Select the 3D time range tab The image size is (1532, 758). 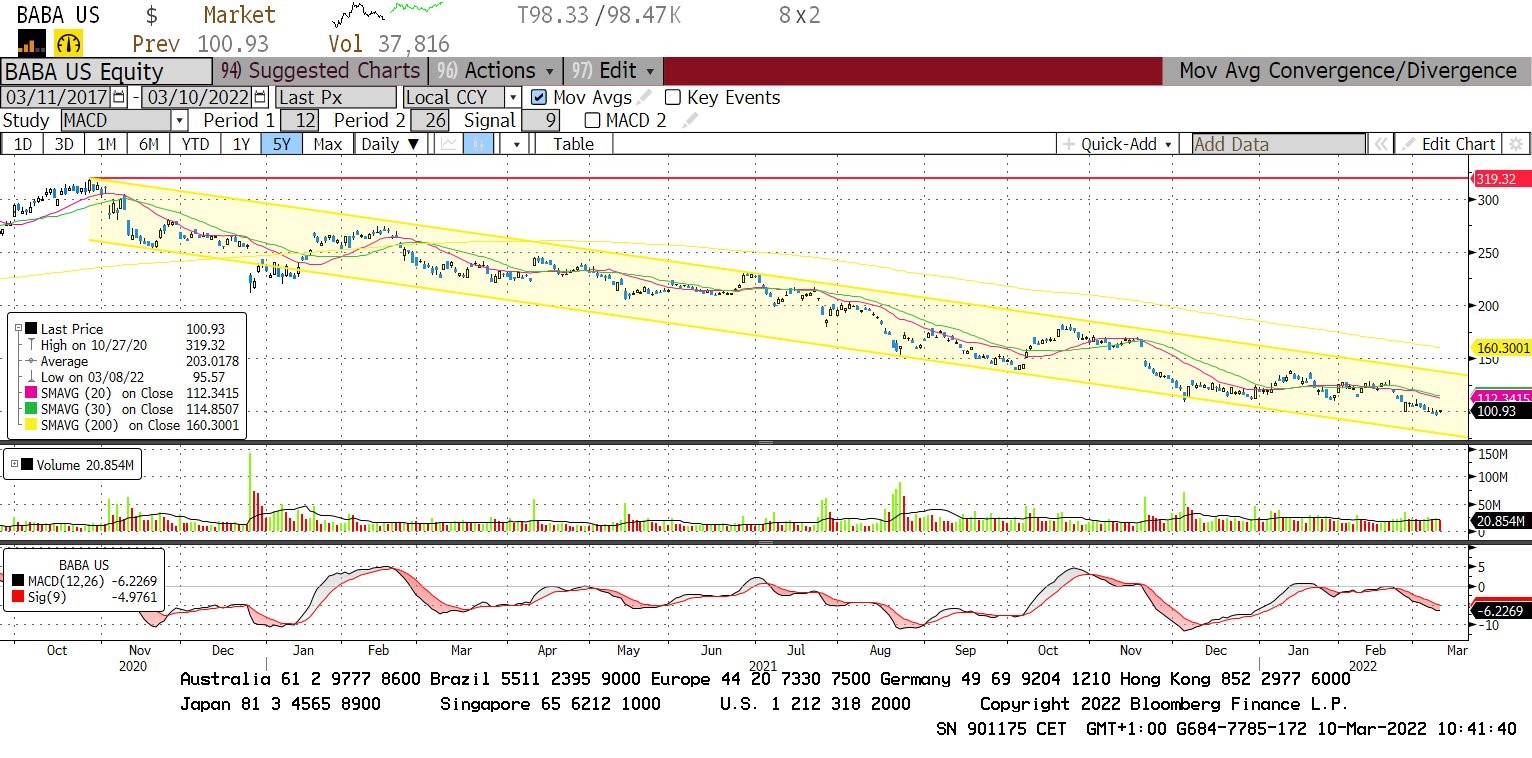[64, 144]
